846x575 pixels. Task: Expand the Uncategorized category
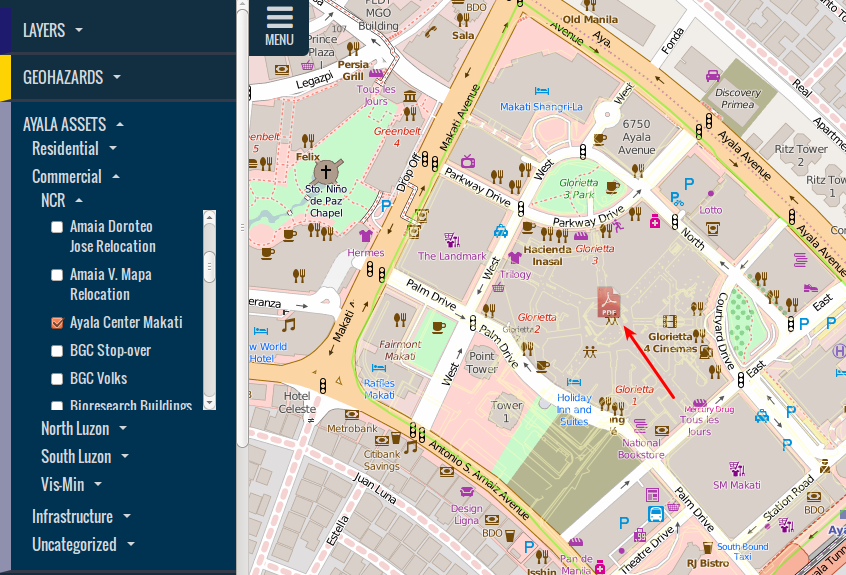(x=83, y=544)
